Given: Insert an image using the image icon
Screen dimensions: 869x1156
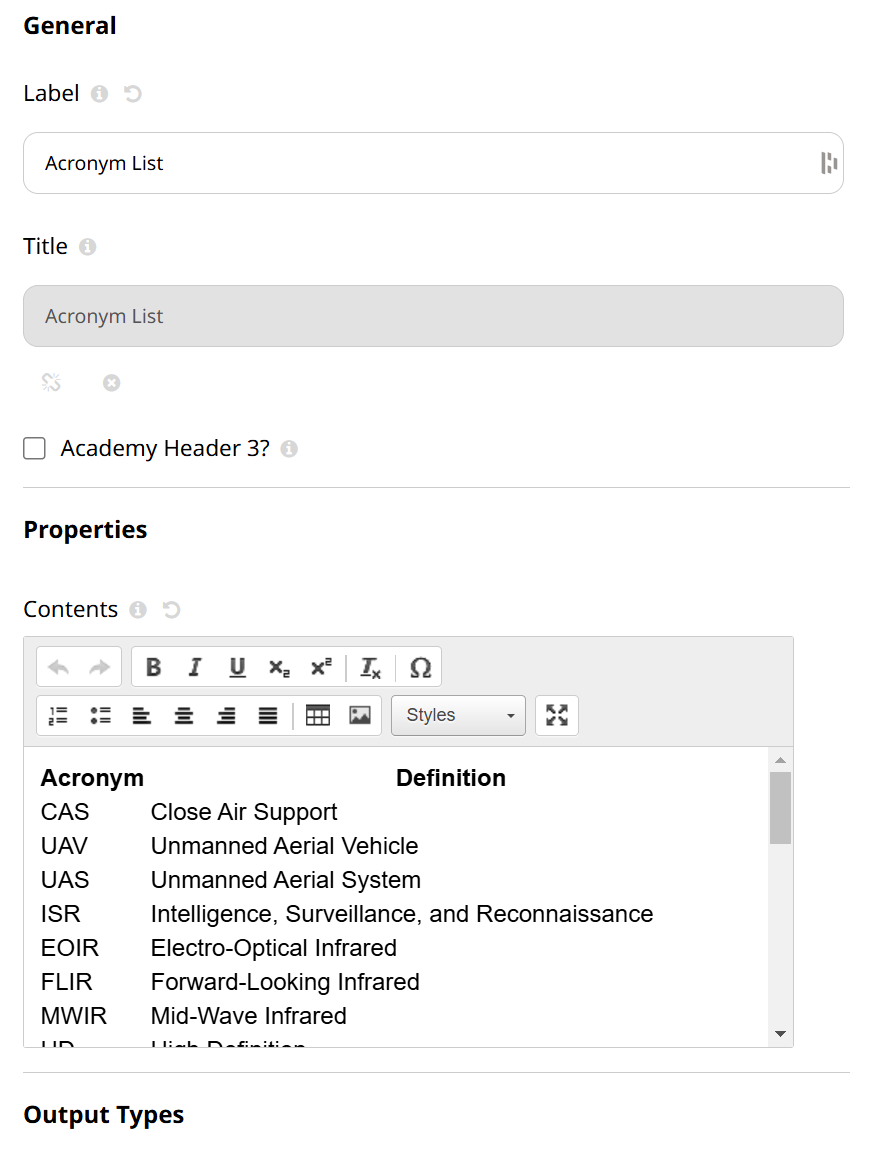Looking at the screenshot, I should [x=358, y=715].
